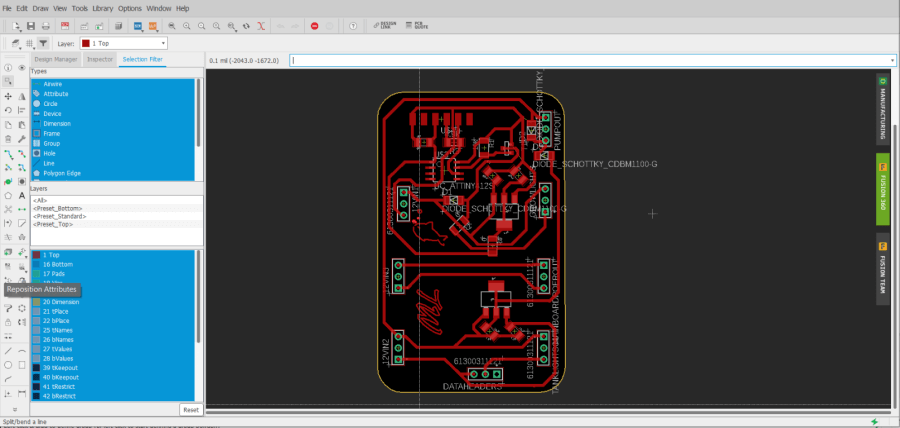Open the File menu

click(x=7, y=9)
